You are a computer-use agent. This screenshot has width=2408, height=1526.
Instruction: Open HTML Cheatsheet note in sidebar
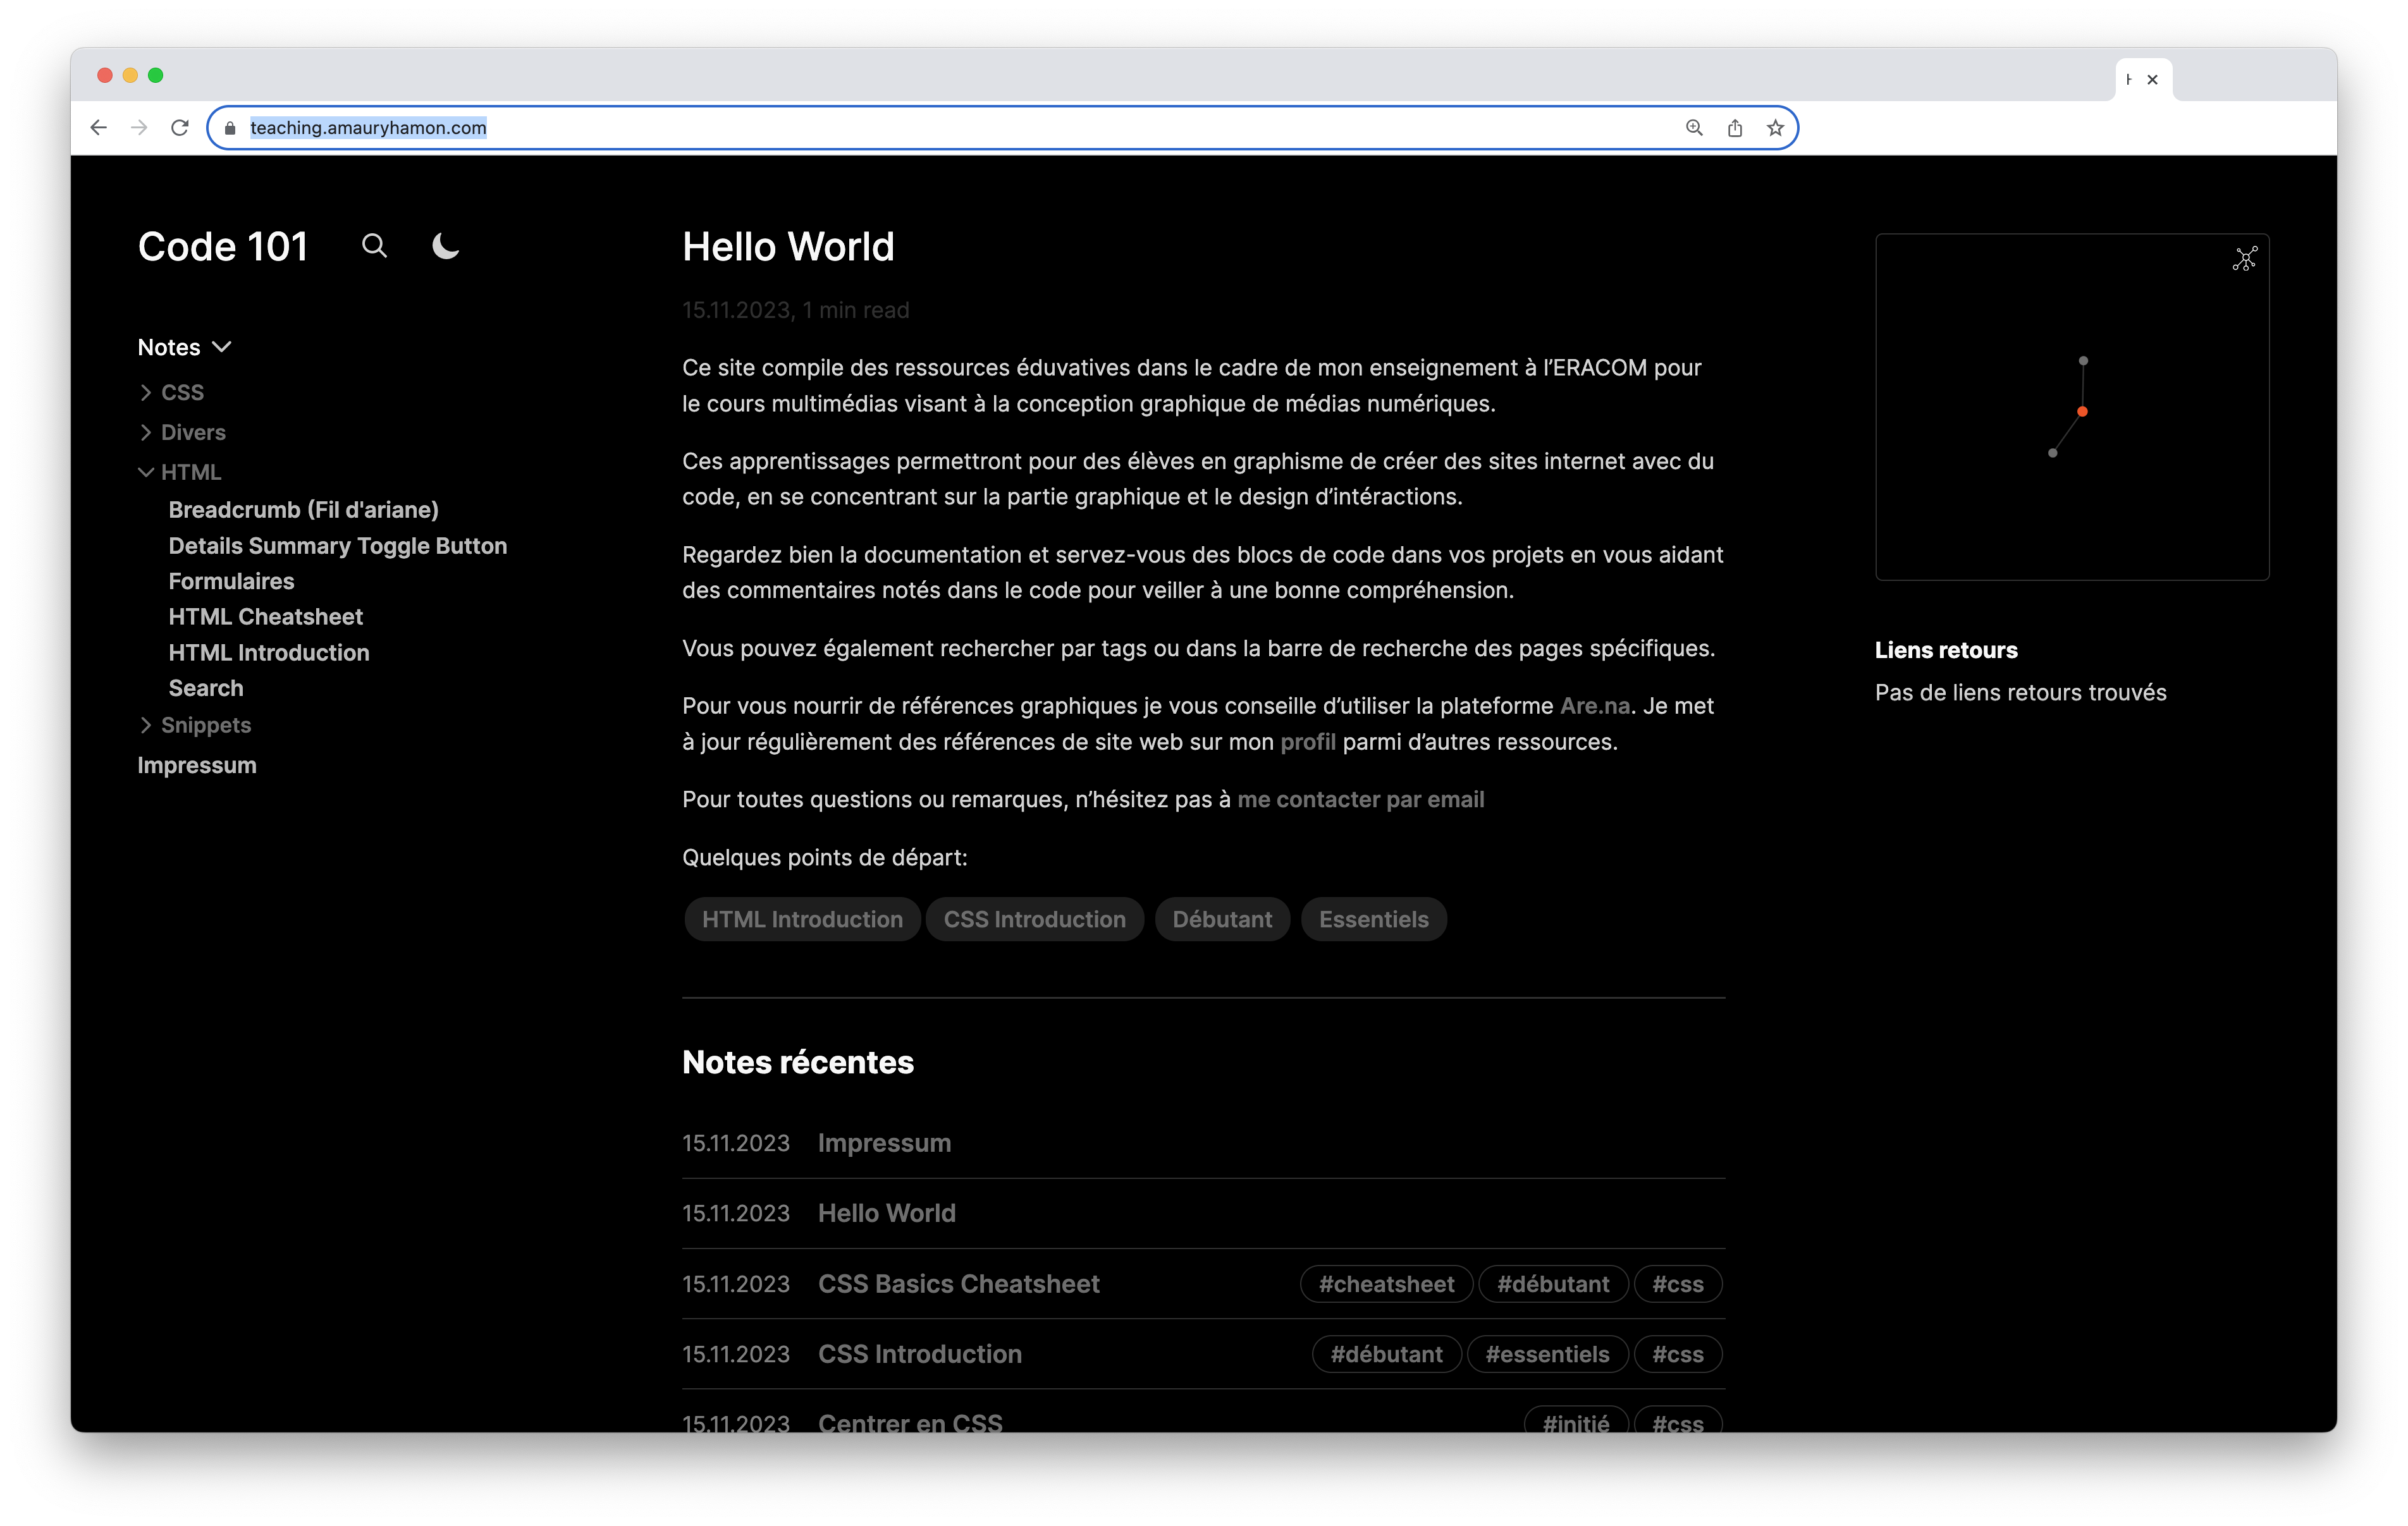tap(265, 617)
